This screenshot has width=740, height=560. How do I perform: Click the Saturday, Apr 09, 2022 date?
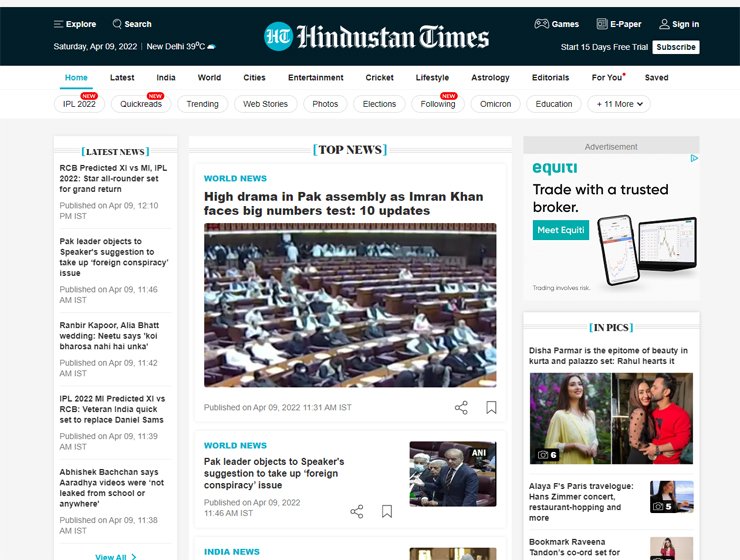point(95,47)
